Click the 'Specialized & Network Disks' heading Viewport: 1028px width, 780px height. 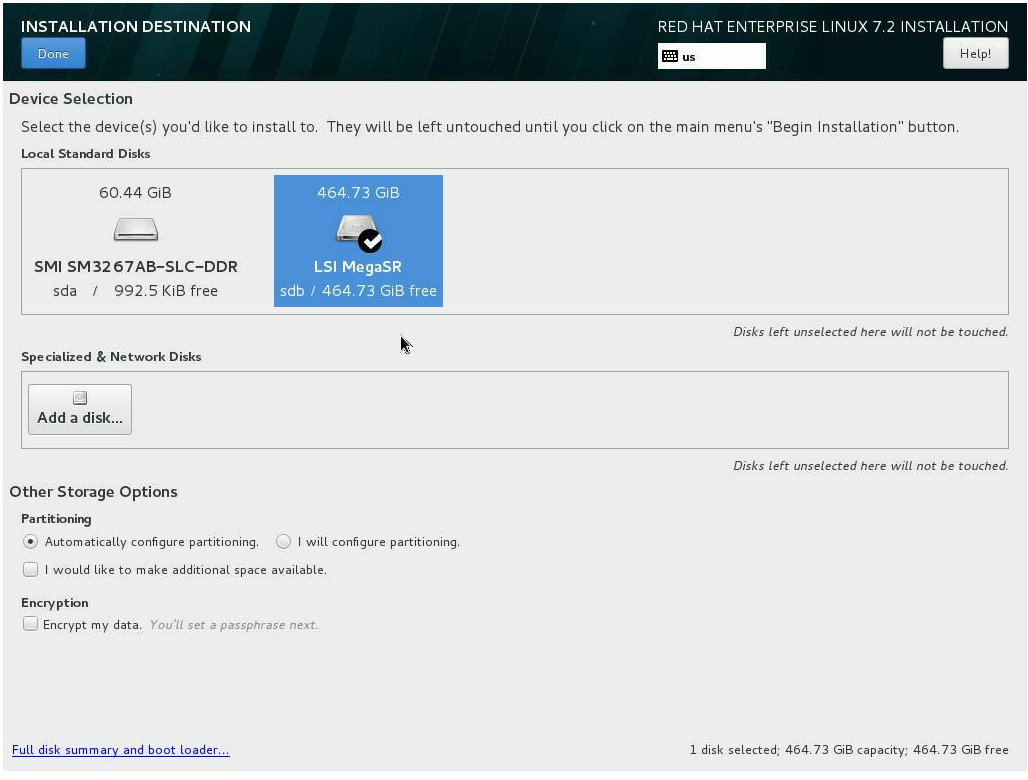(111, 357)
